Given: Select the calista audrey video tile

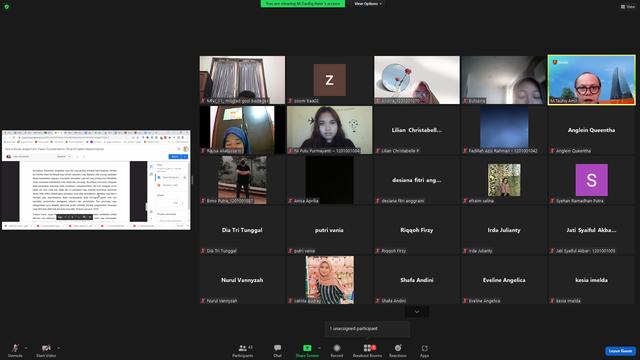Looking at the screenshot, I should (329, 280).
